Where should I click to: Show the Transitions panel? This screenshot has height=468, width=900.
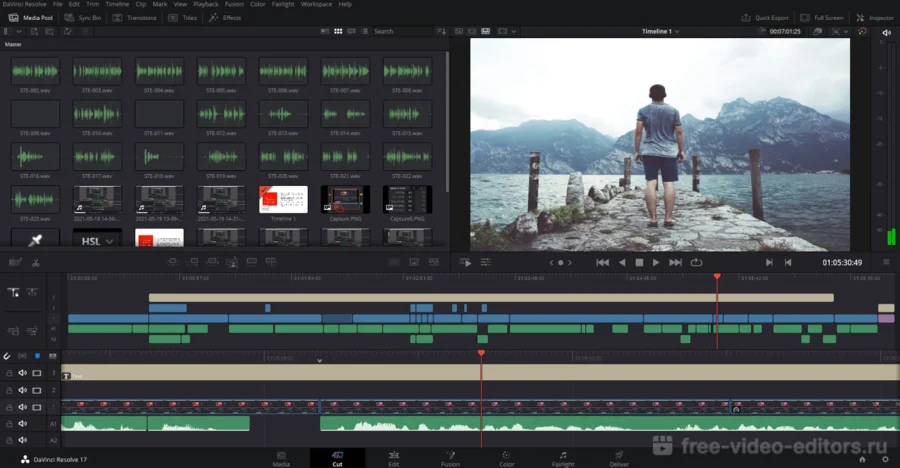pos(135,18)
